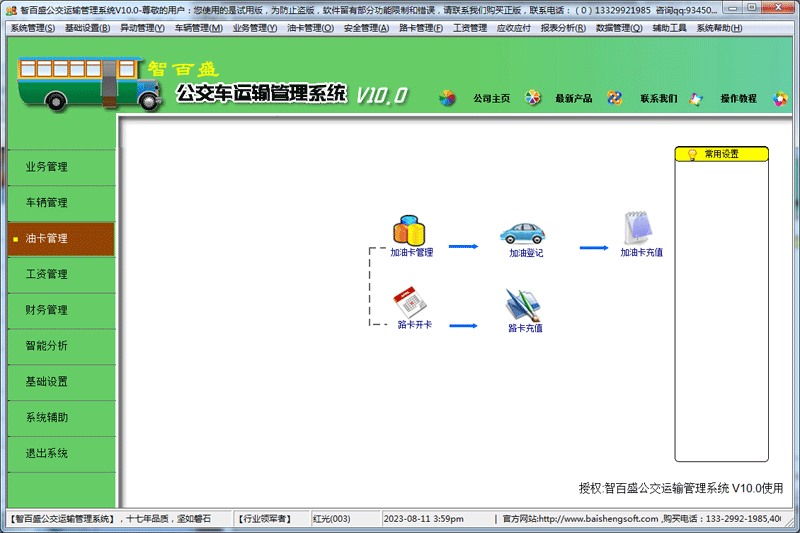Click the 常用设置 yellow panel header

pos(721,154)
